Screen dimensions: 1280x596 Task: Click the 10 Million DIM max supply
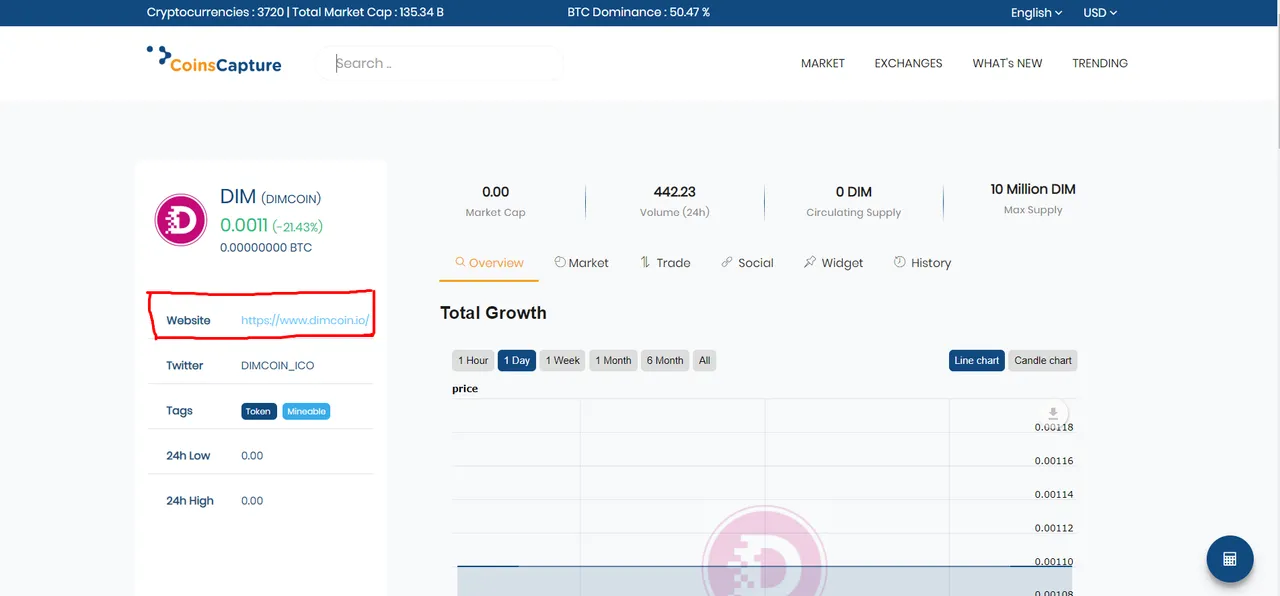[1033, 189]
